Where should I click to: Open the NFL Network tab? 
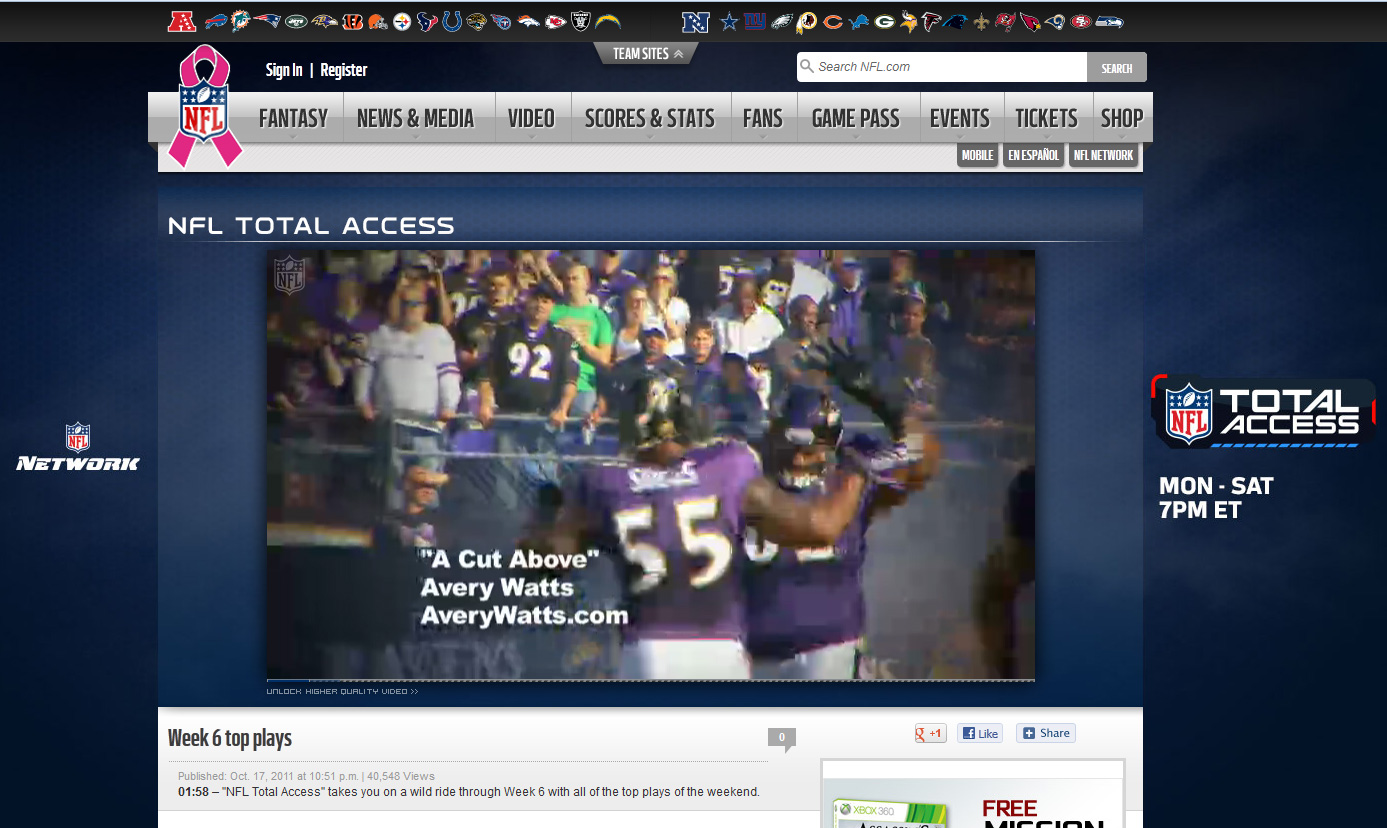[1104, 155]
